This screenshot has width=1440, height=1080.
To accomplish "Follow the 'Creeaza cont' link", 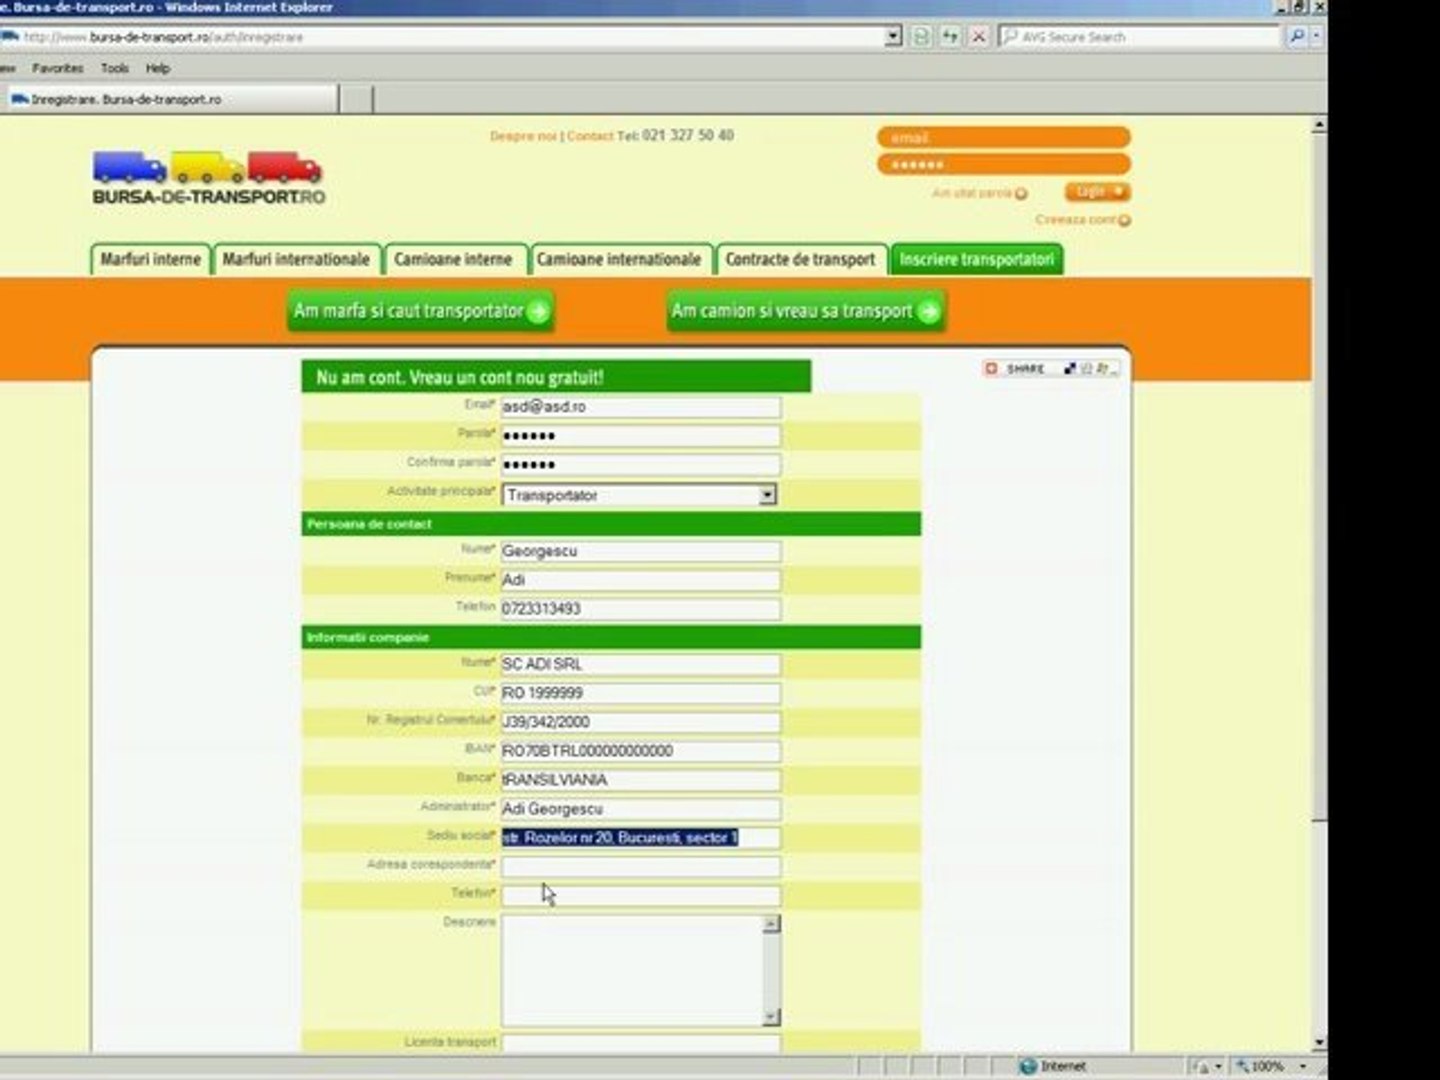I will pyautogui.click(x=1082, y=220).
